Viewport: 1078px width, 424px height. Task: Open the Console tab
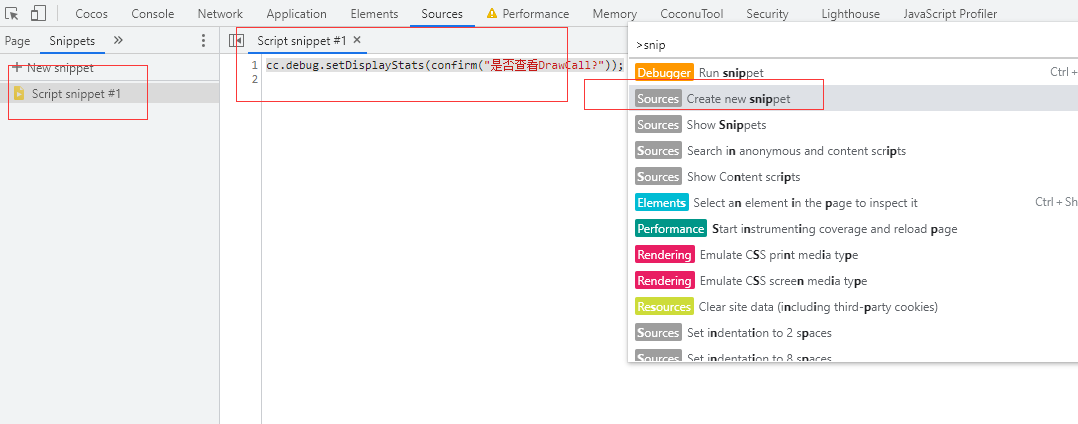click(152, 14)
